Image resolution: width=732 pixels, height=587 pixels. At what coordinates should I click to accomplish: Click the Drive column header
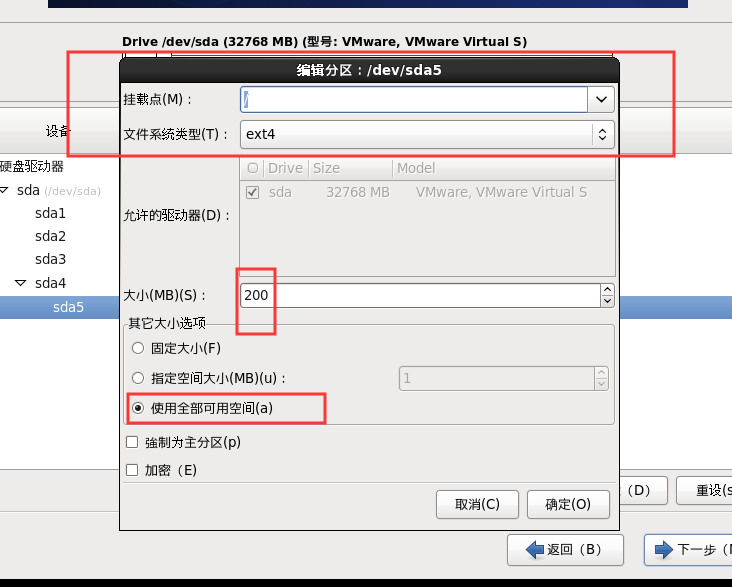pos(285,168)
